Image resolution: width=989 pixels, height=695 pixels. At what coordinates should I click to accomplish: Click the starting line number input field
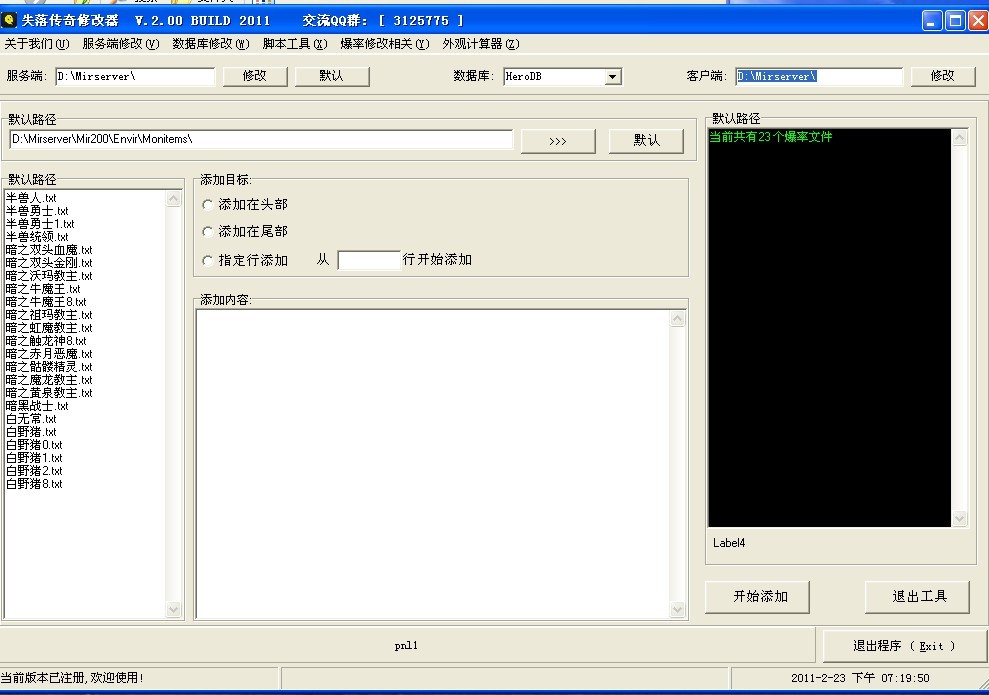pos(369,260)
